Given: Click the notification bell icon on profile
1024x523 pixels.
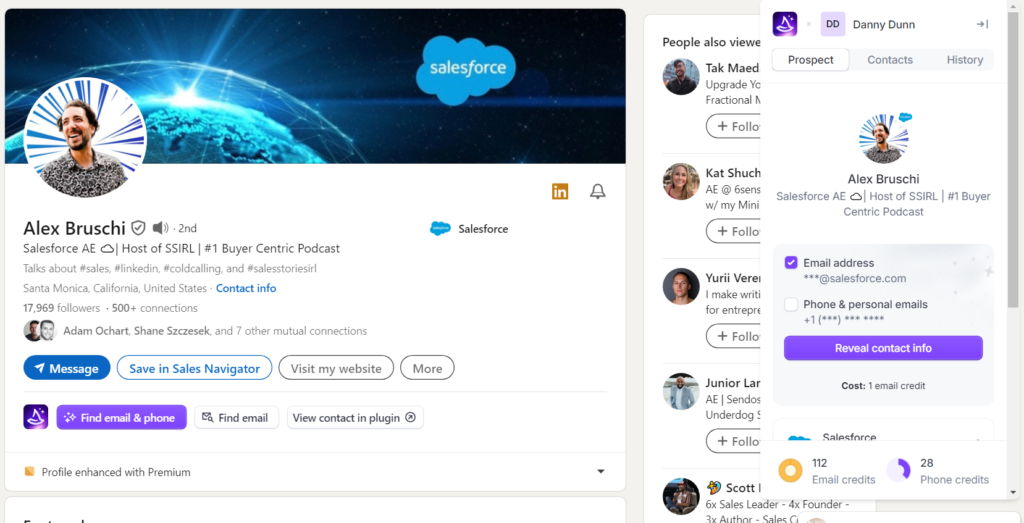Looking at the screenshot, I should 598,191.
